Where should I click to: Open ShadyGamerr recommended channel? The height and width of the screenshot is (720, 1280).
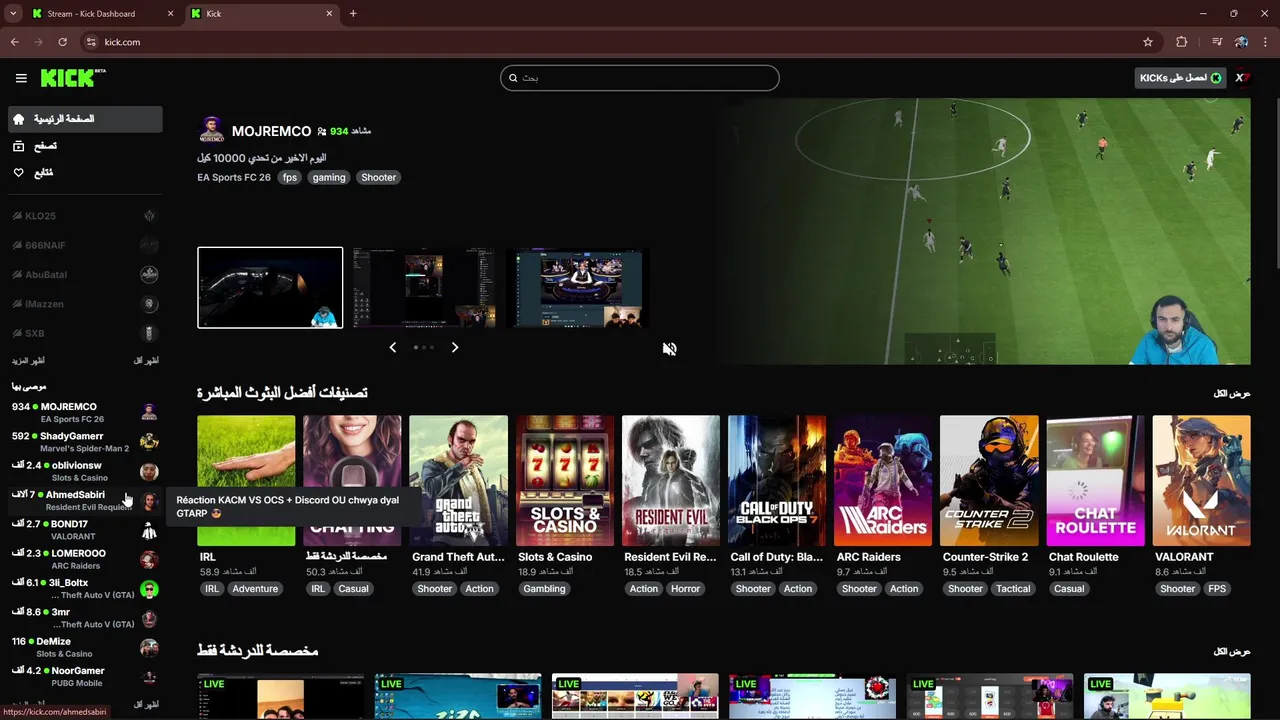(84, 442)
